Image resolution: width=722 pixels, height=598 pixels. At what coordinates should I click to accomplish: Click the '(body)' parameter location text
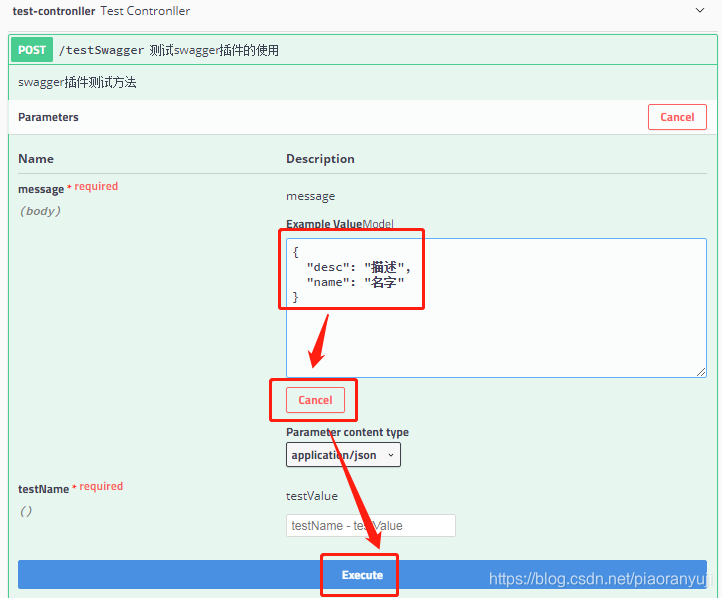tap(40, 211)
